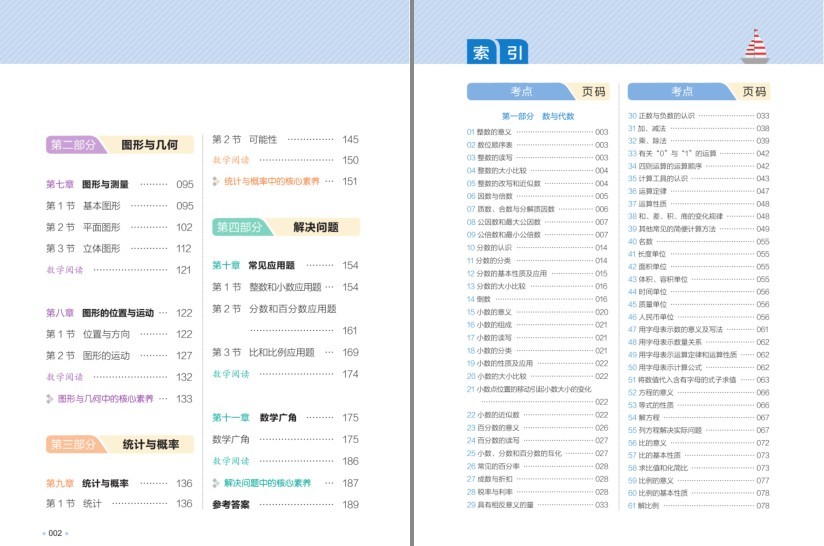Click page number 002 at bottom left
Viewport: 824px width, 546px height.
(x=55, y=533)
